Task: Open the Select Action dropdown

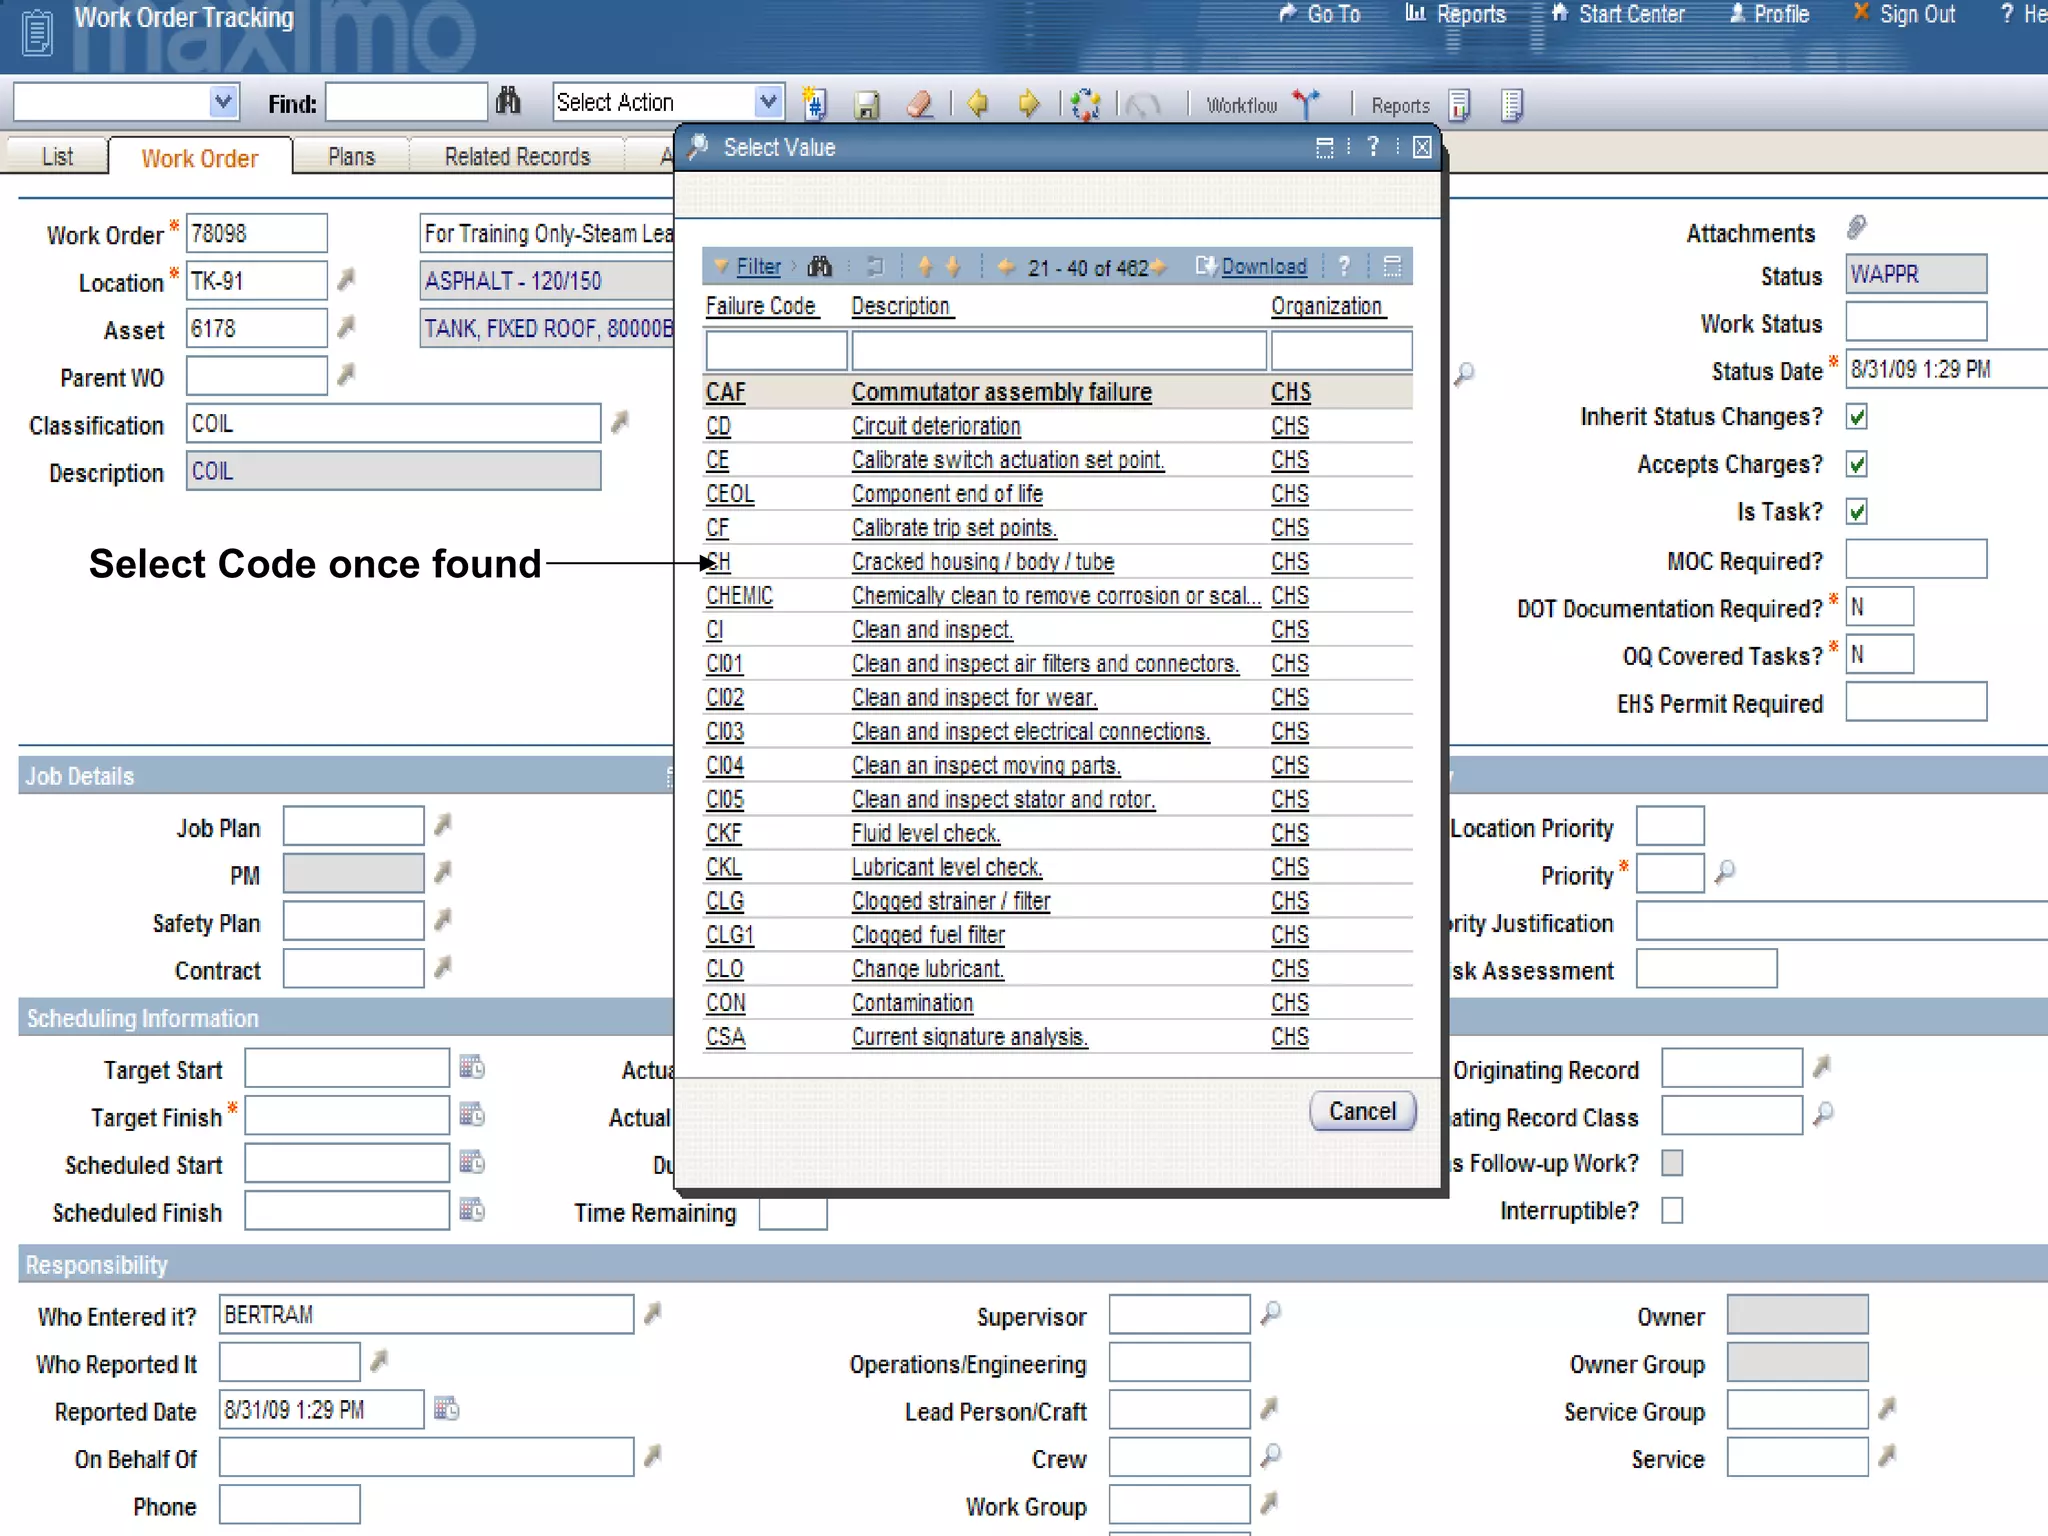Action: 767,102
